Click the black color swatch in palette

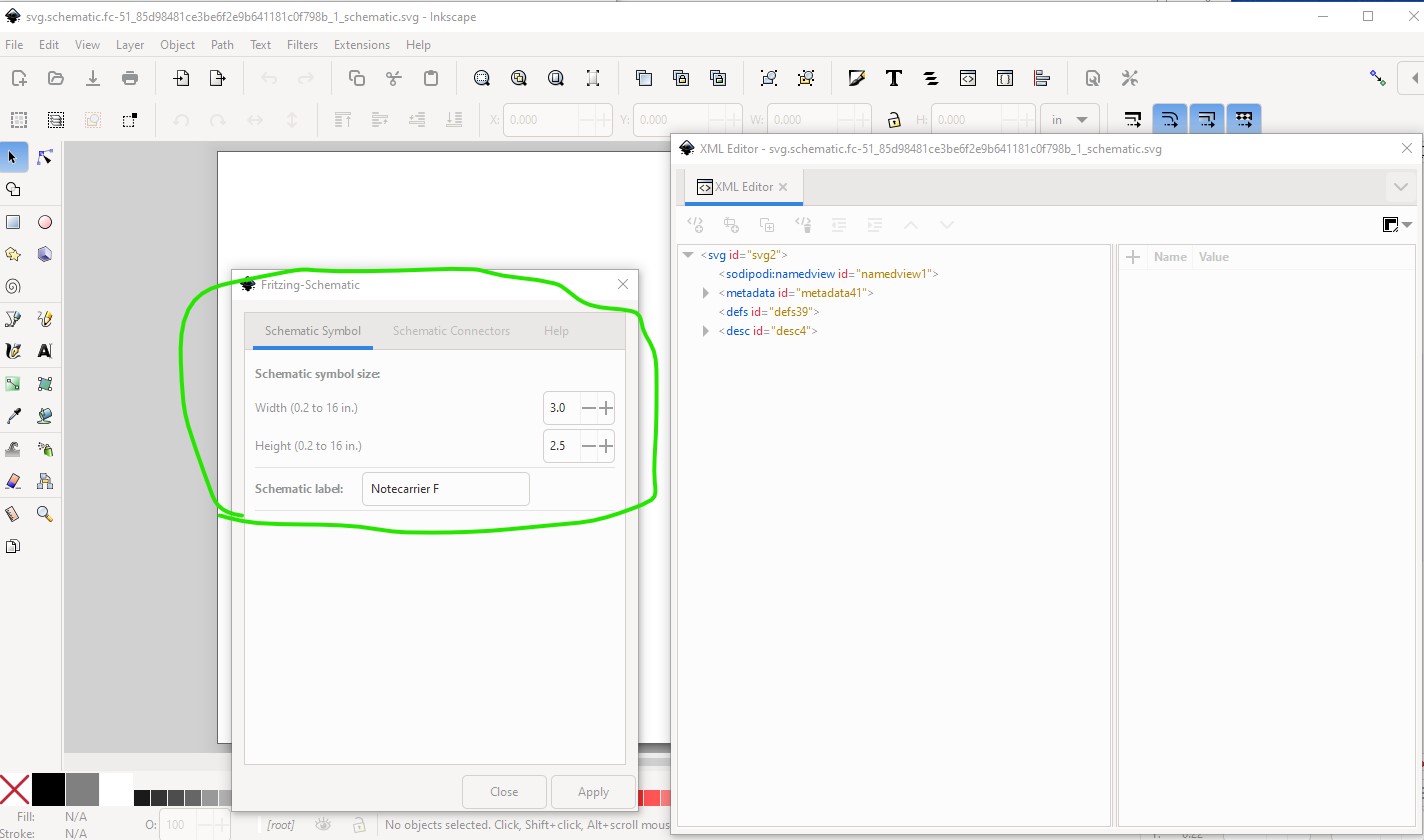(48, 789)
